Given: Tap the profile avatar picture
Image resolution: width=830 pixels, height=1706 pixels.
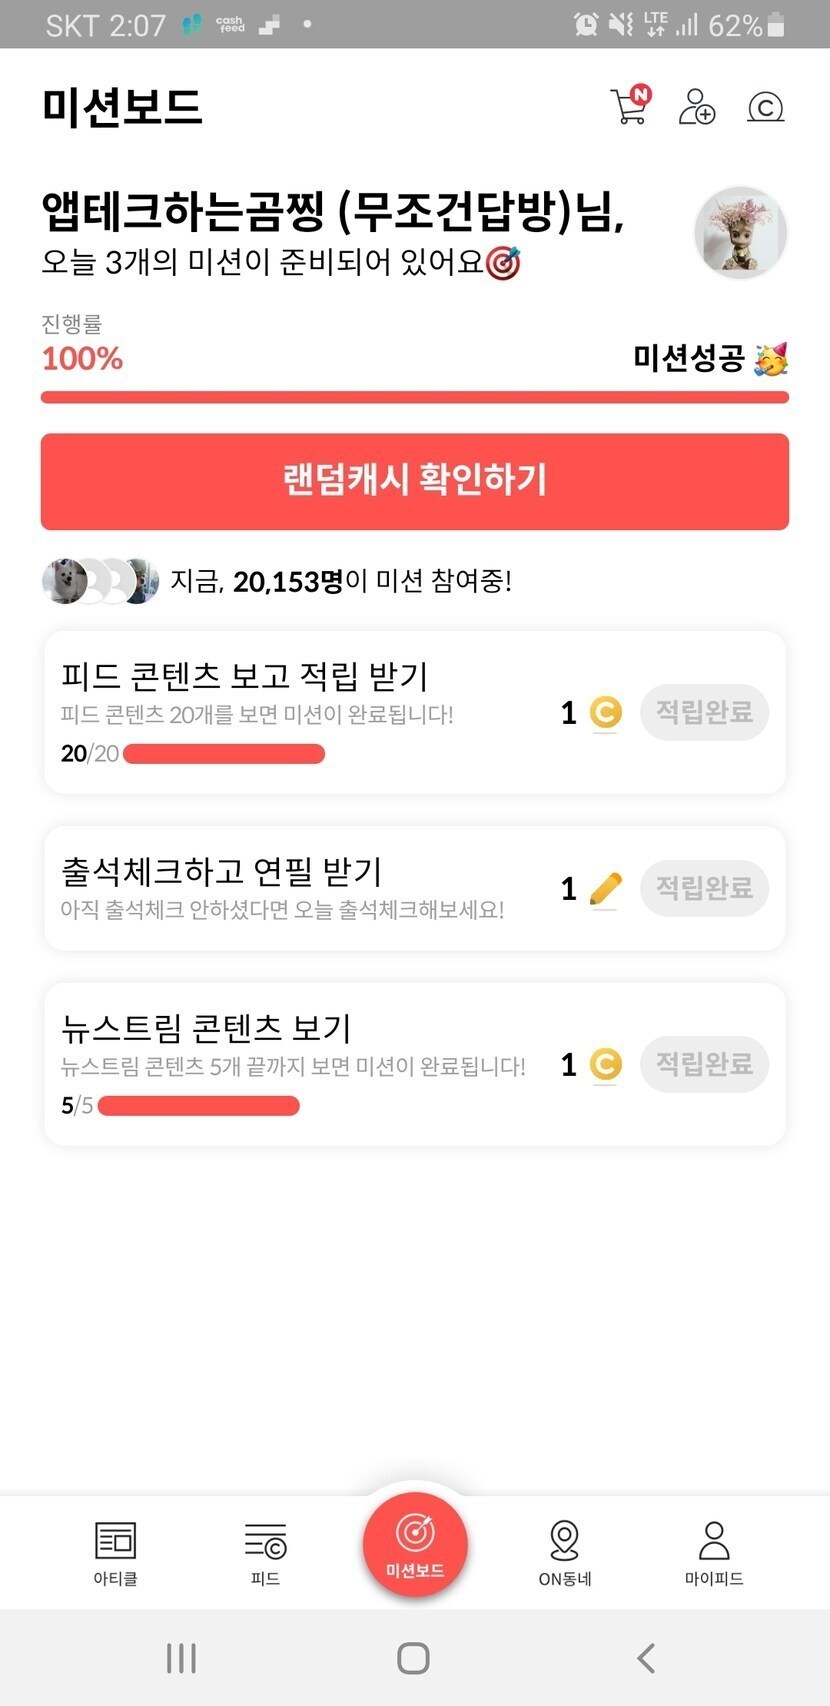Looking at the screenshot, I should pos(740,232).
